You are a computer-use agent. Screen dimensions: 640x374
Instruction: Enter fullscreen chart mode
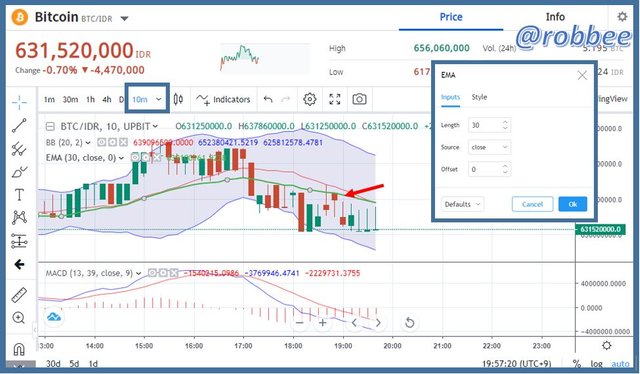pyautogui.click(x=335, y=99)
